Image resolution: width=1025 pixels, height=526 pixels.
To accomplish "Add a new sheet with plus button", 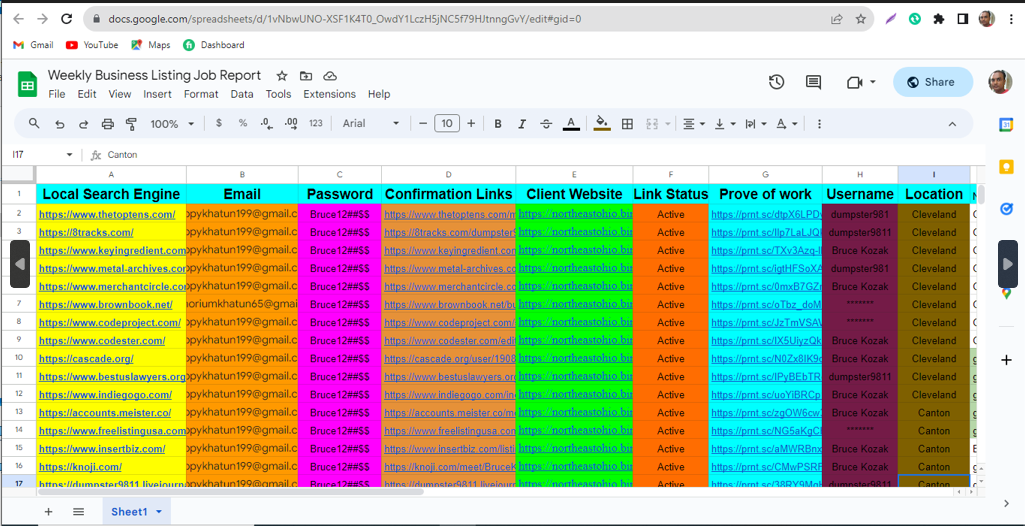I will [x=48, y=512].
